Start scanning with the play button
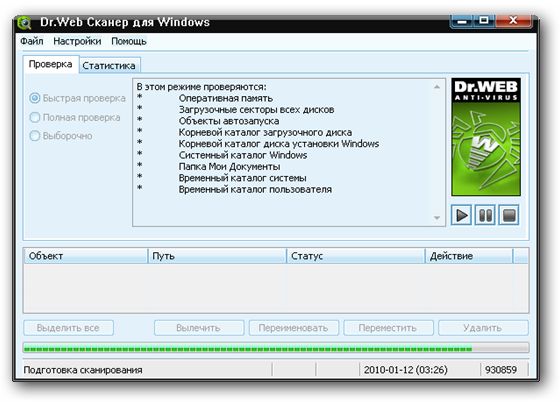Image resolution: width=560 pixels, height=402 pixels. click(461, 215)
